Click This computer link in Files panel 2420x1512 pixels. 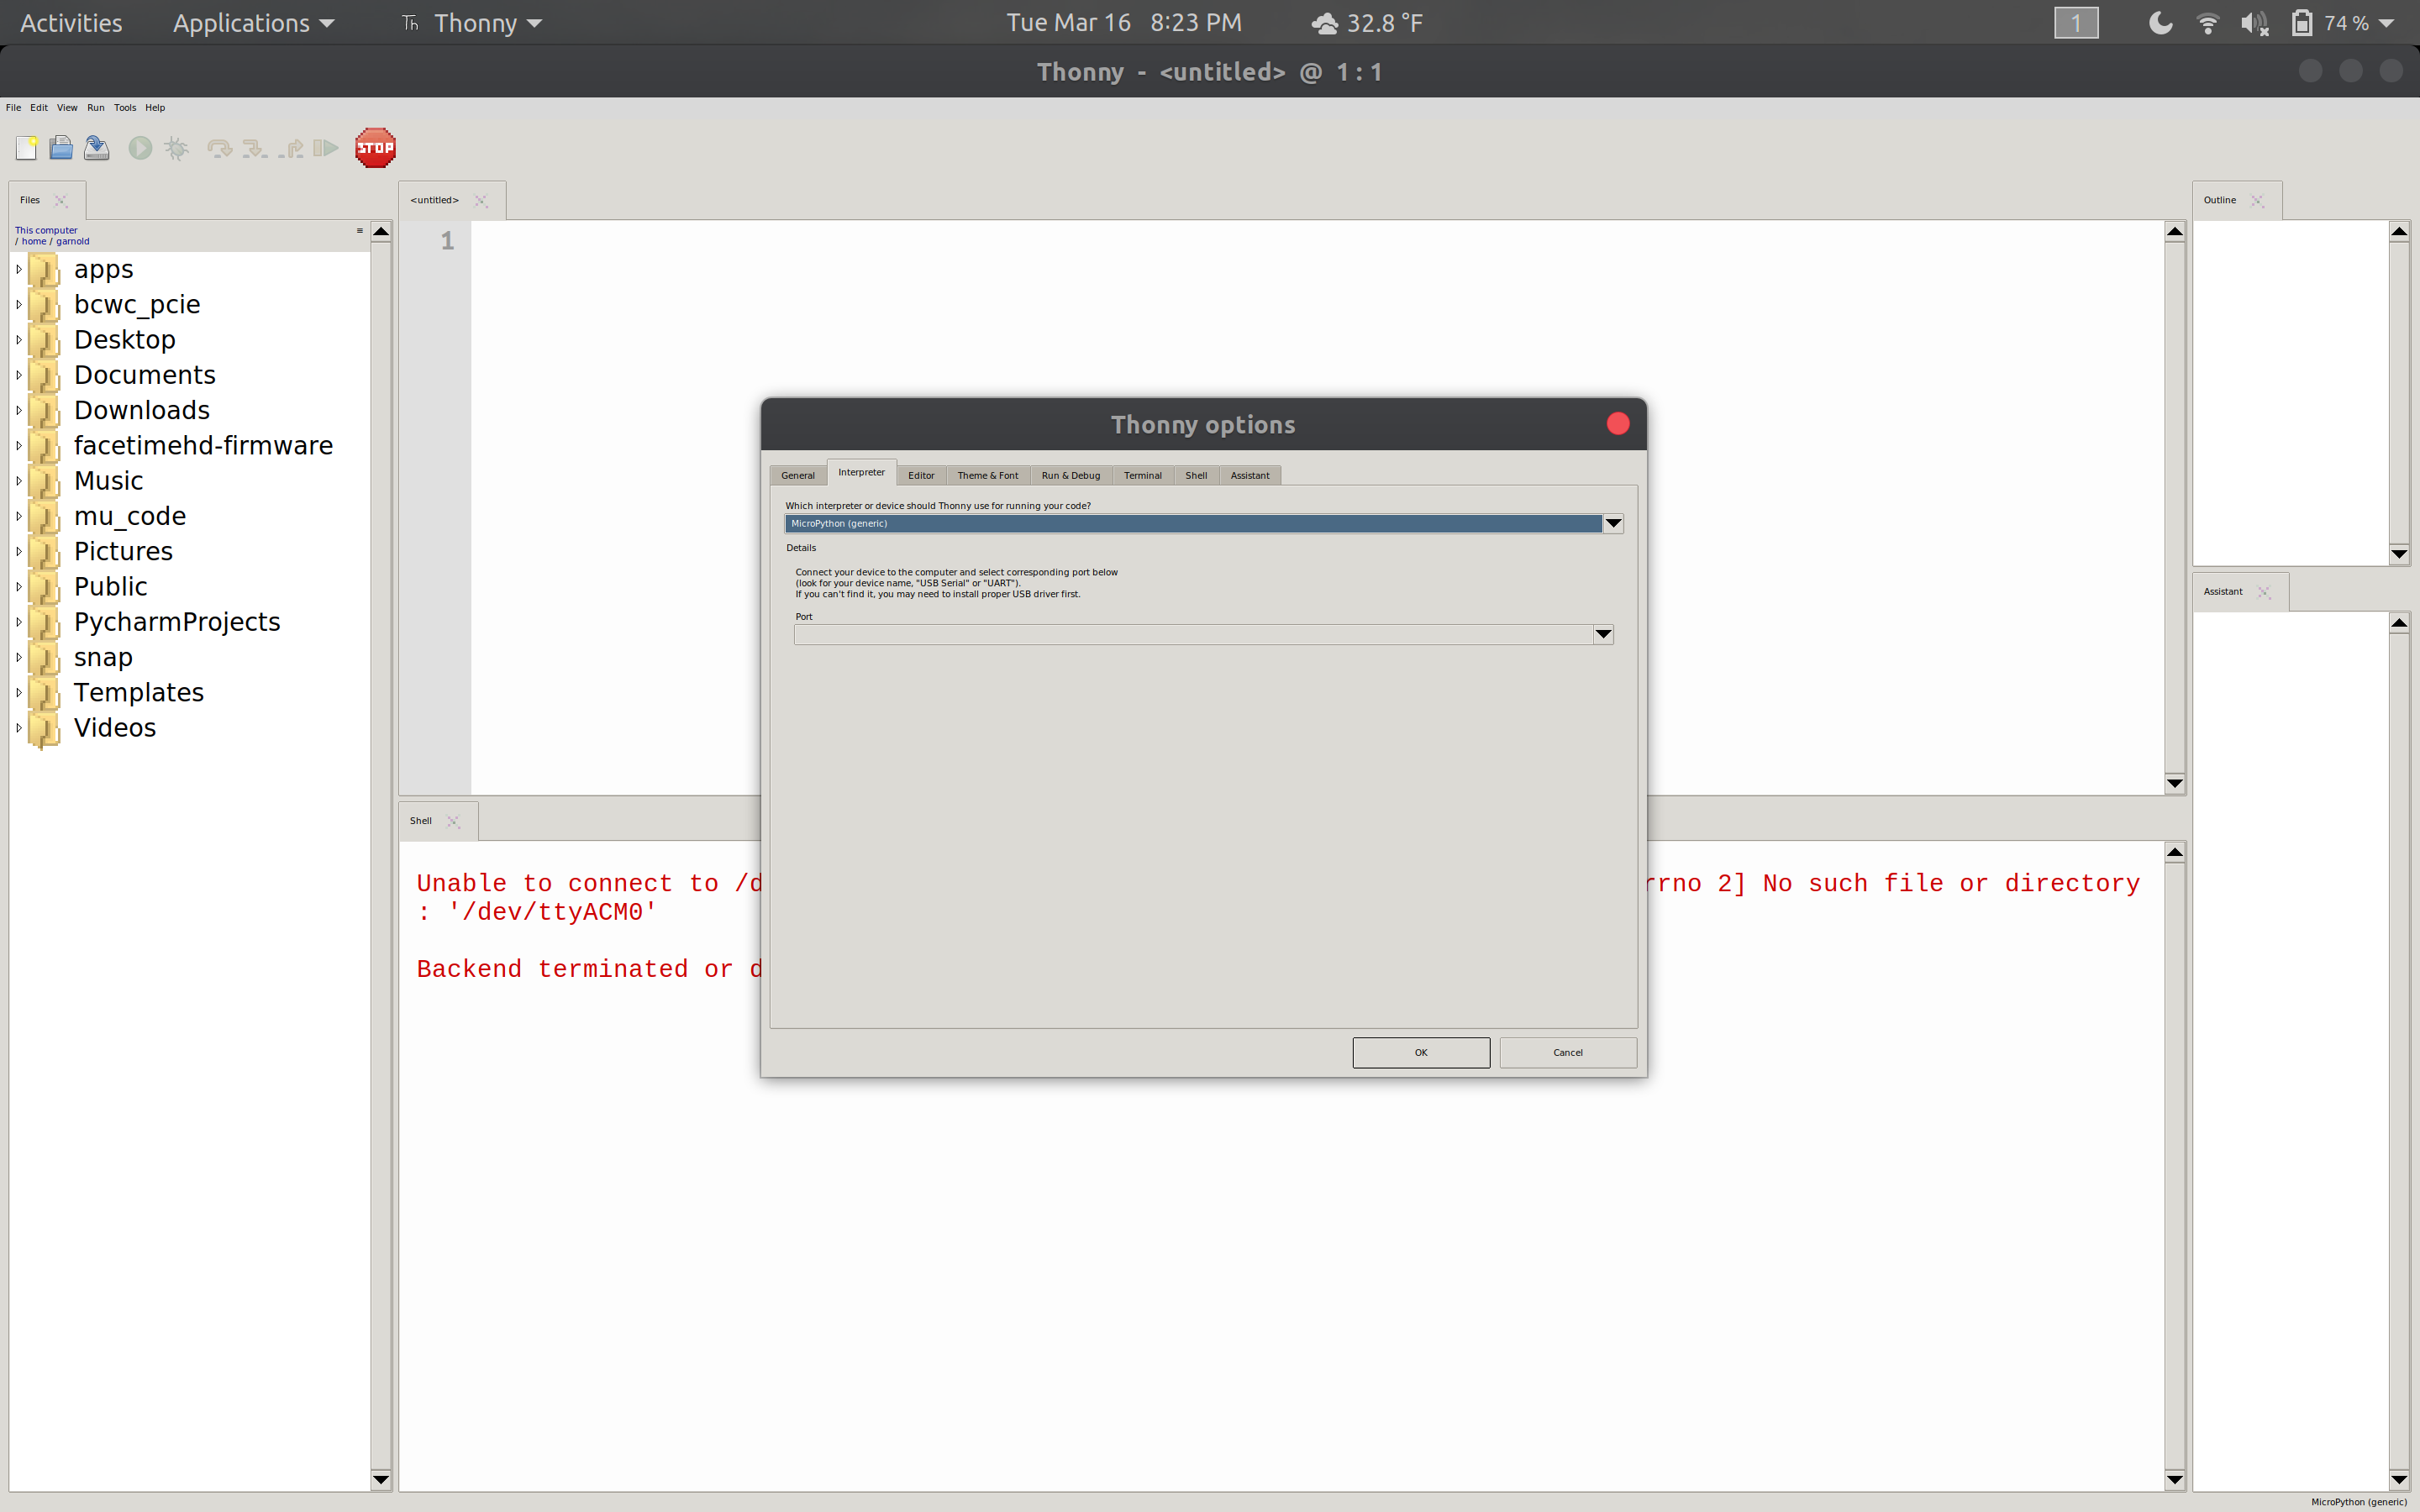tap(46, 231)
